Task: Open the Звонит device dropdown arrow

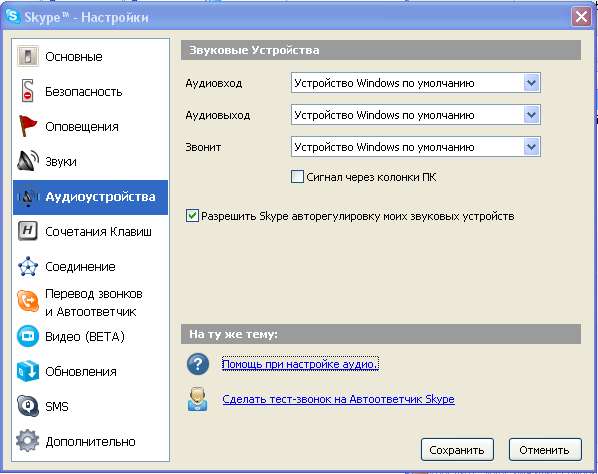Action: (532, 147)
